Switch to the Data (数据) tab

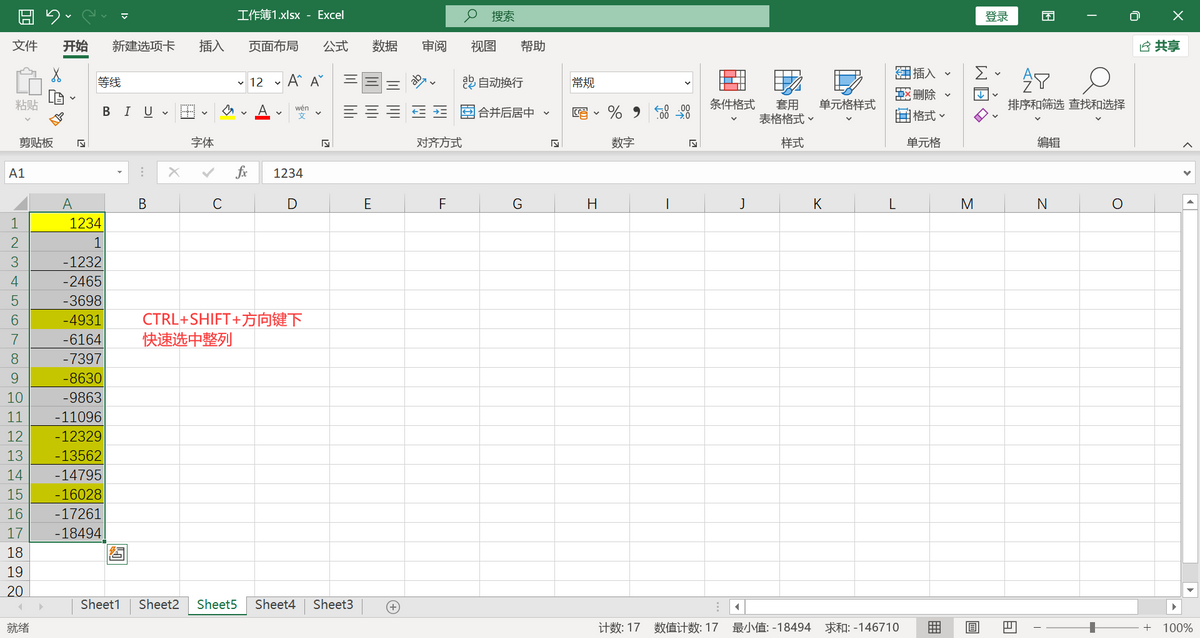385,46
